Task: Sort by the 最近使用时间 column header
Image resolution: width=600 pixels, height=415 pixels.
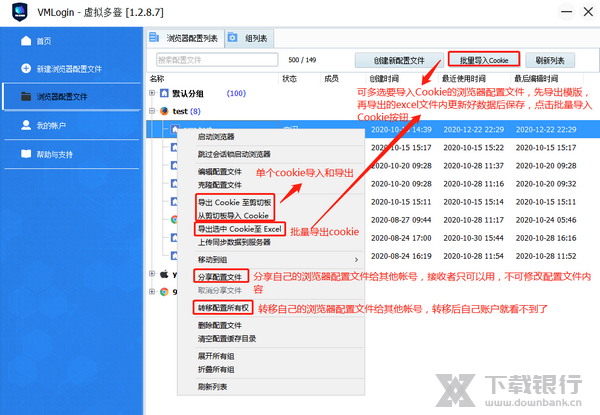Action: click(x=463, y=78)
